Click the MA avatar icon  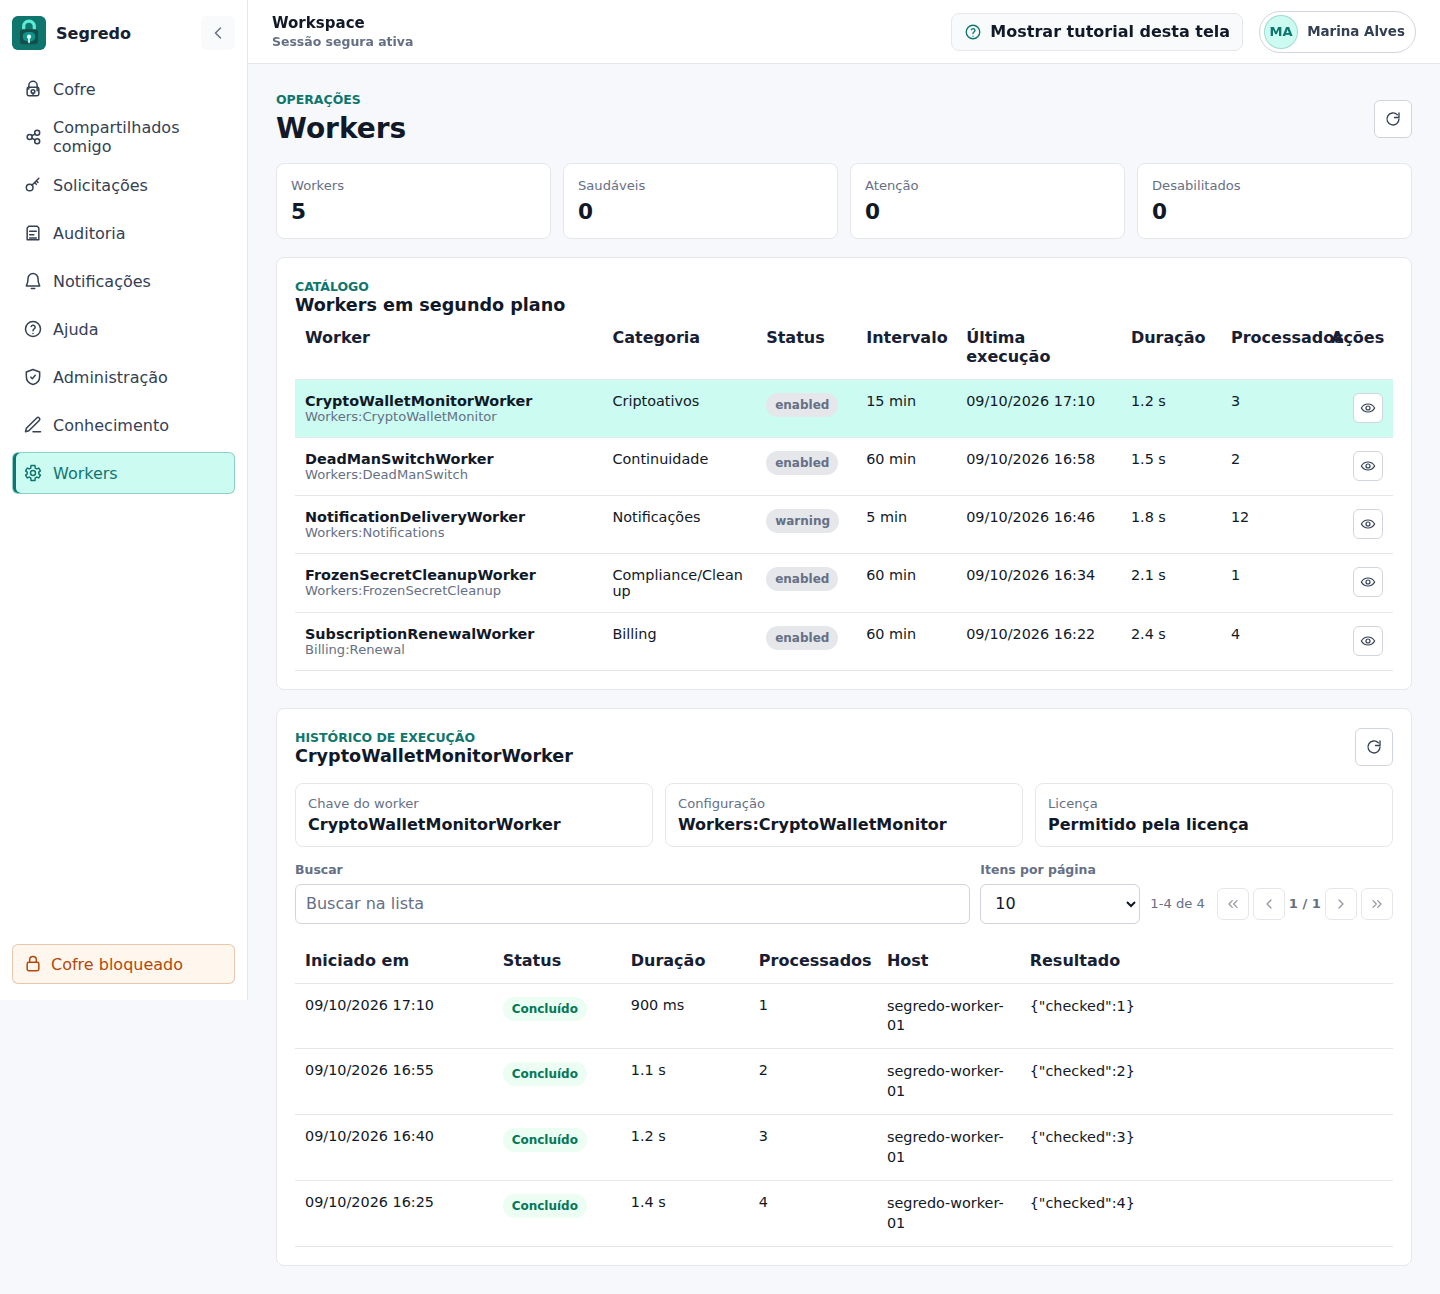pos(1281,32)
